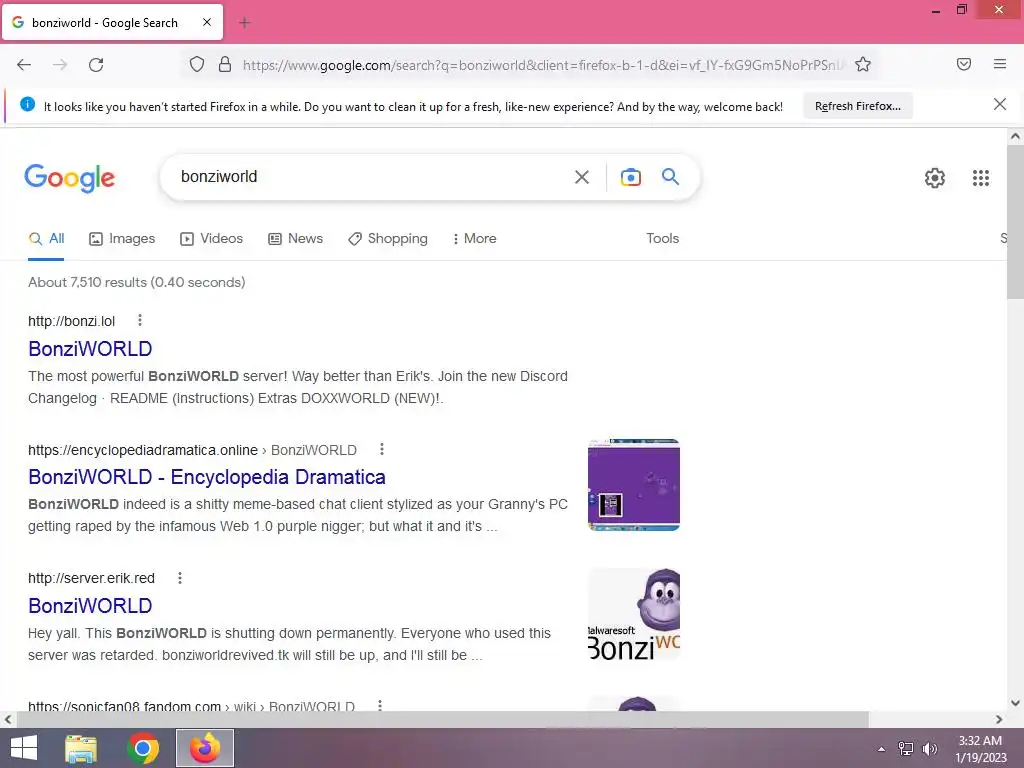
Task: Open the tracking protection shield icon
Action: coord(197,64)
